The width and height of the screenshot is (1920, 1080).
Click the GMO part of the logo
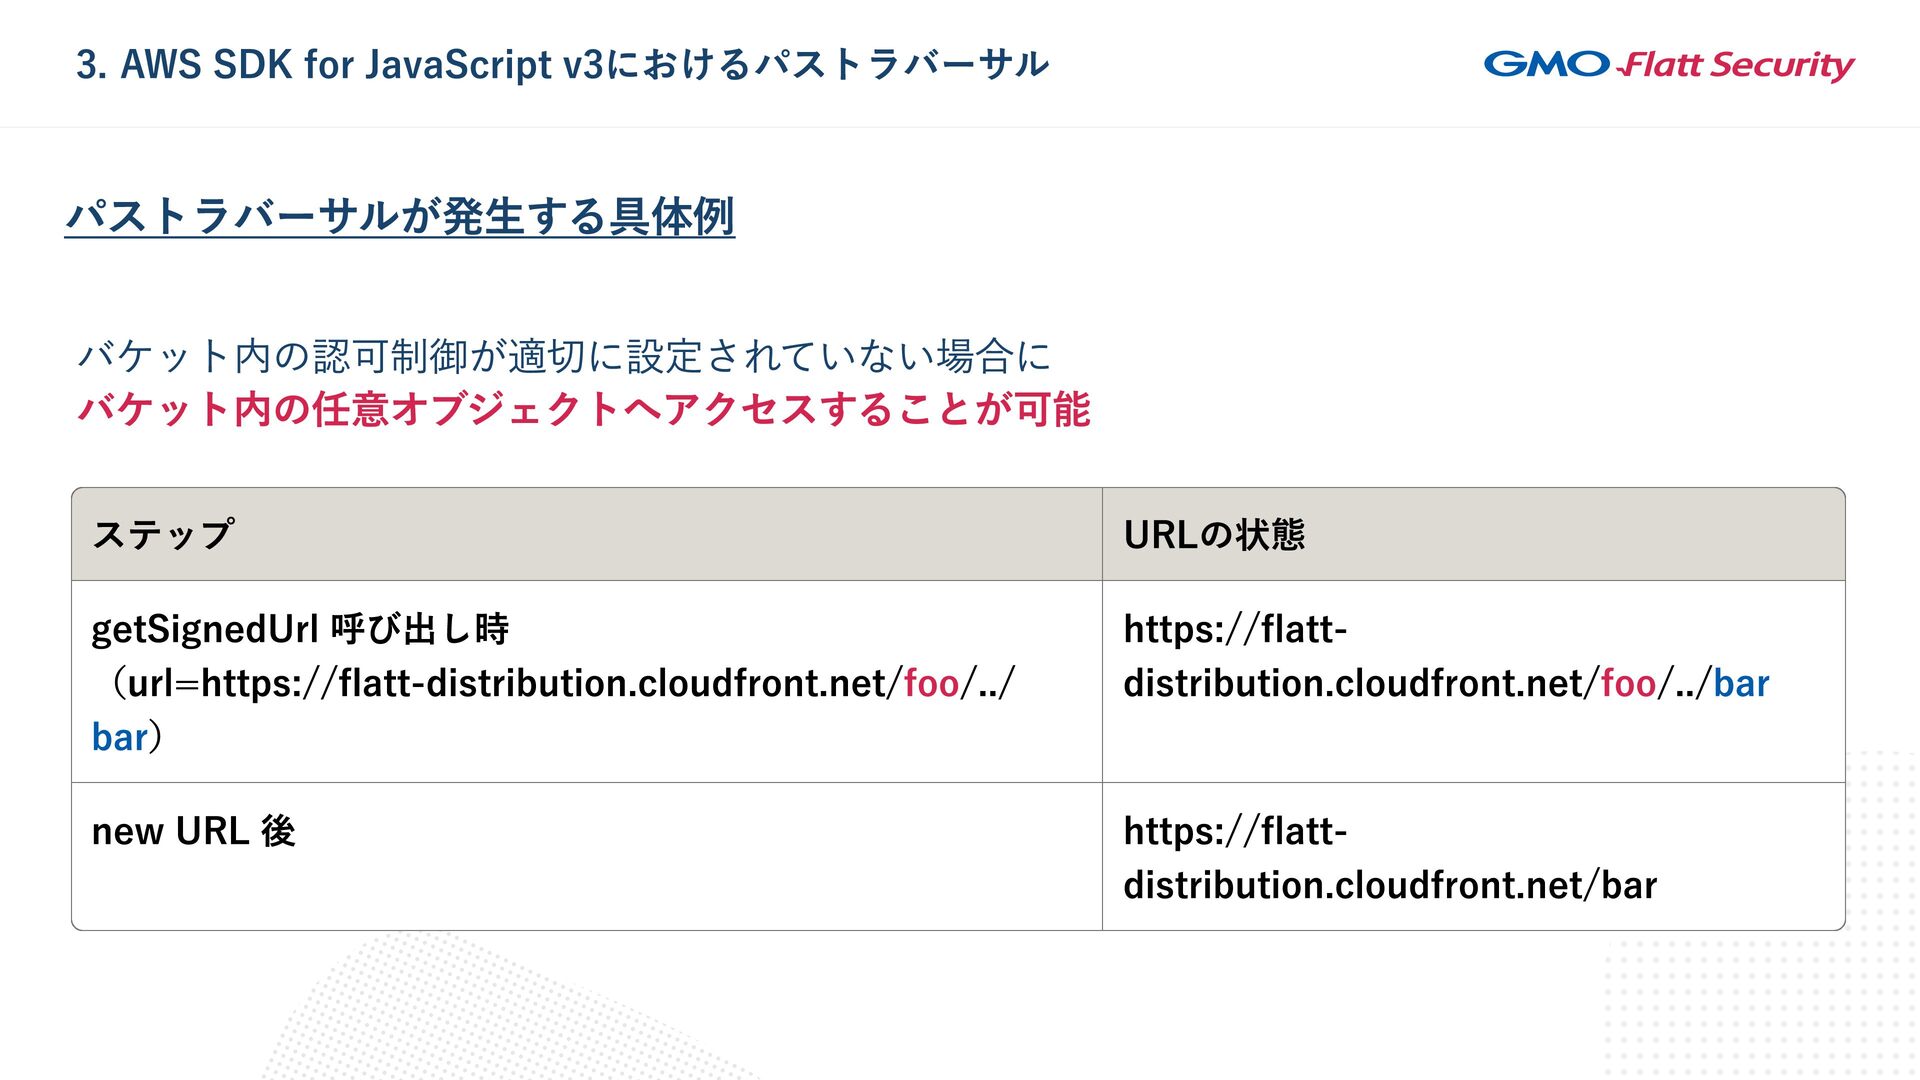1546,65
